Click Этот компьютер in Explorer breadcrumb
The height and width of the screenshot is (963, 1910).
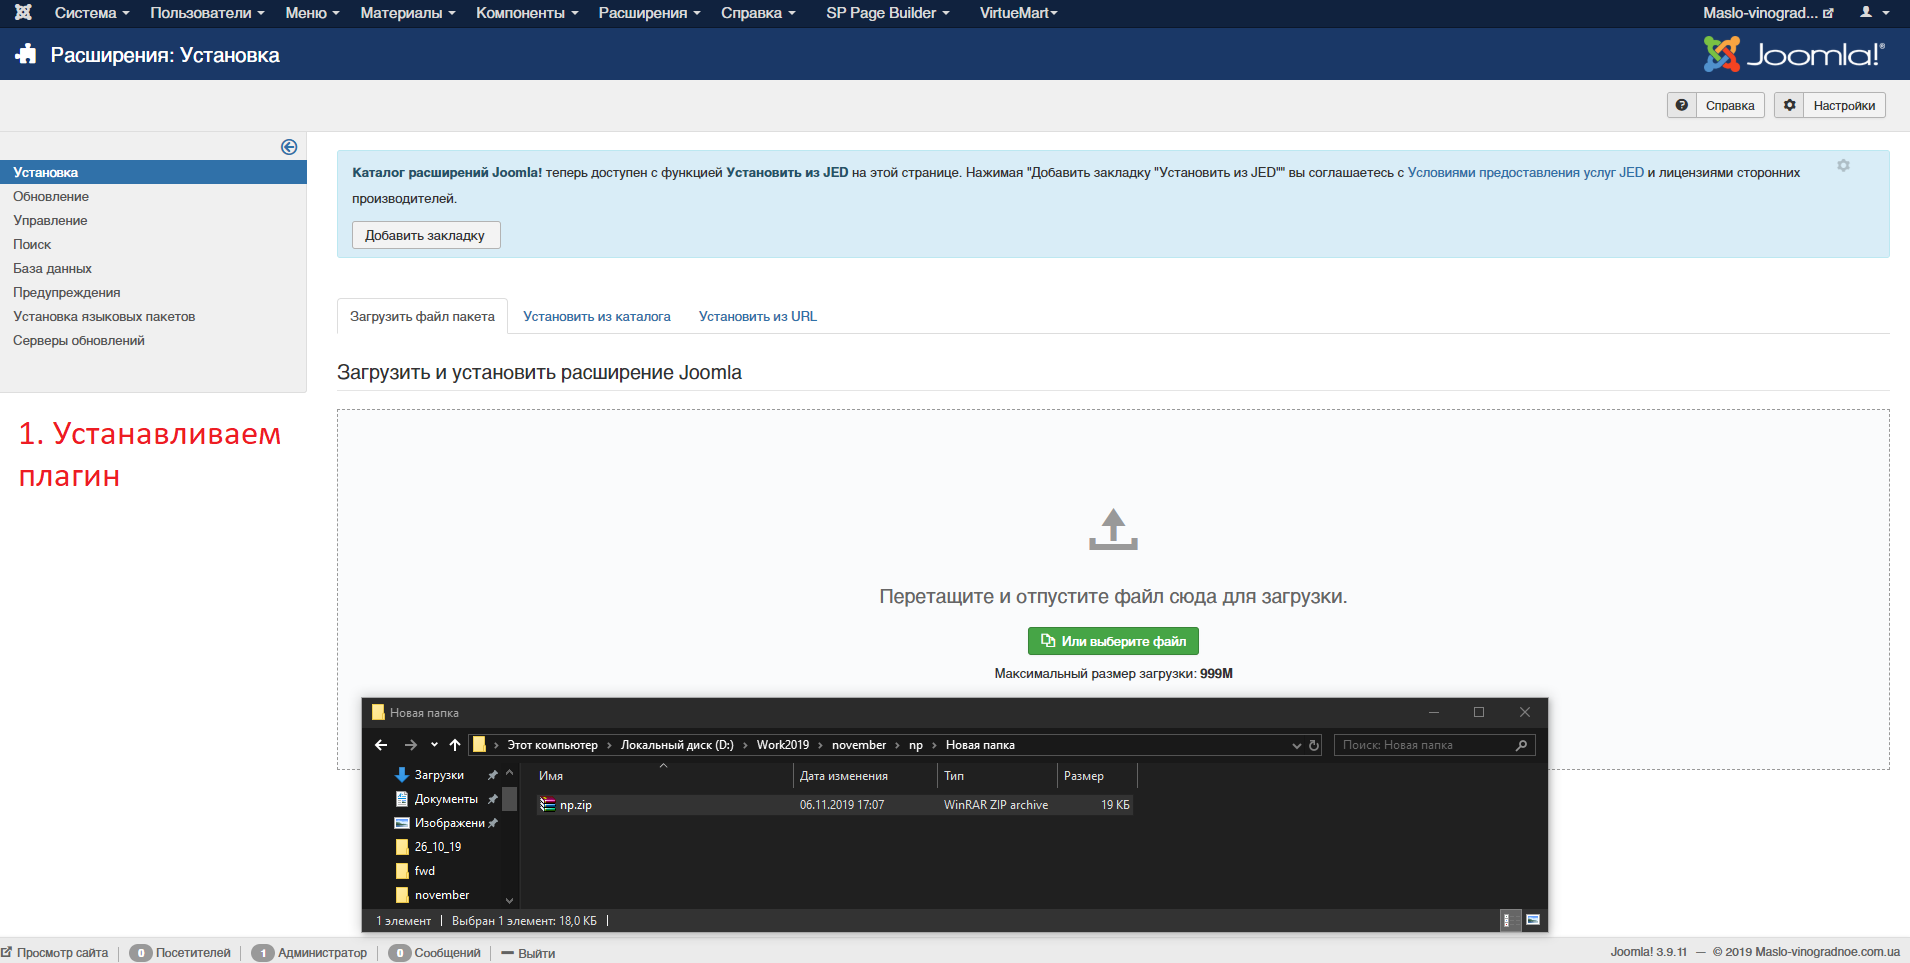[552, 745]
